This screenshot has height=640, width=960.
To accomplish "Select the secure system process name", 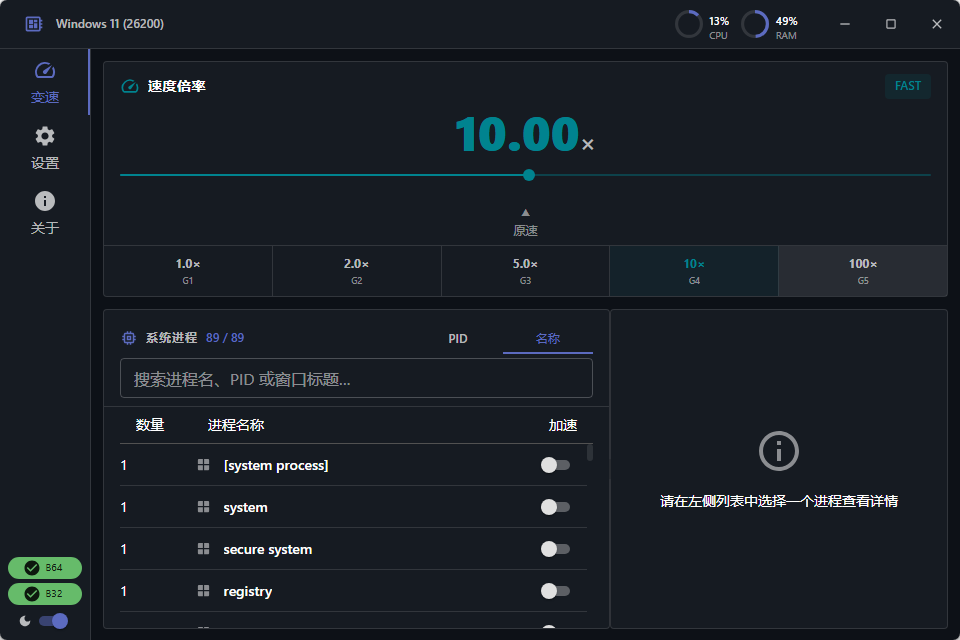I will click(268, 549).
